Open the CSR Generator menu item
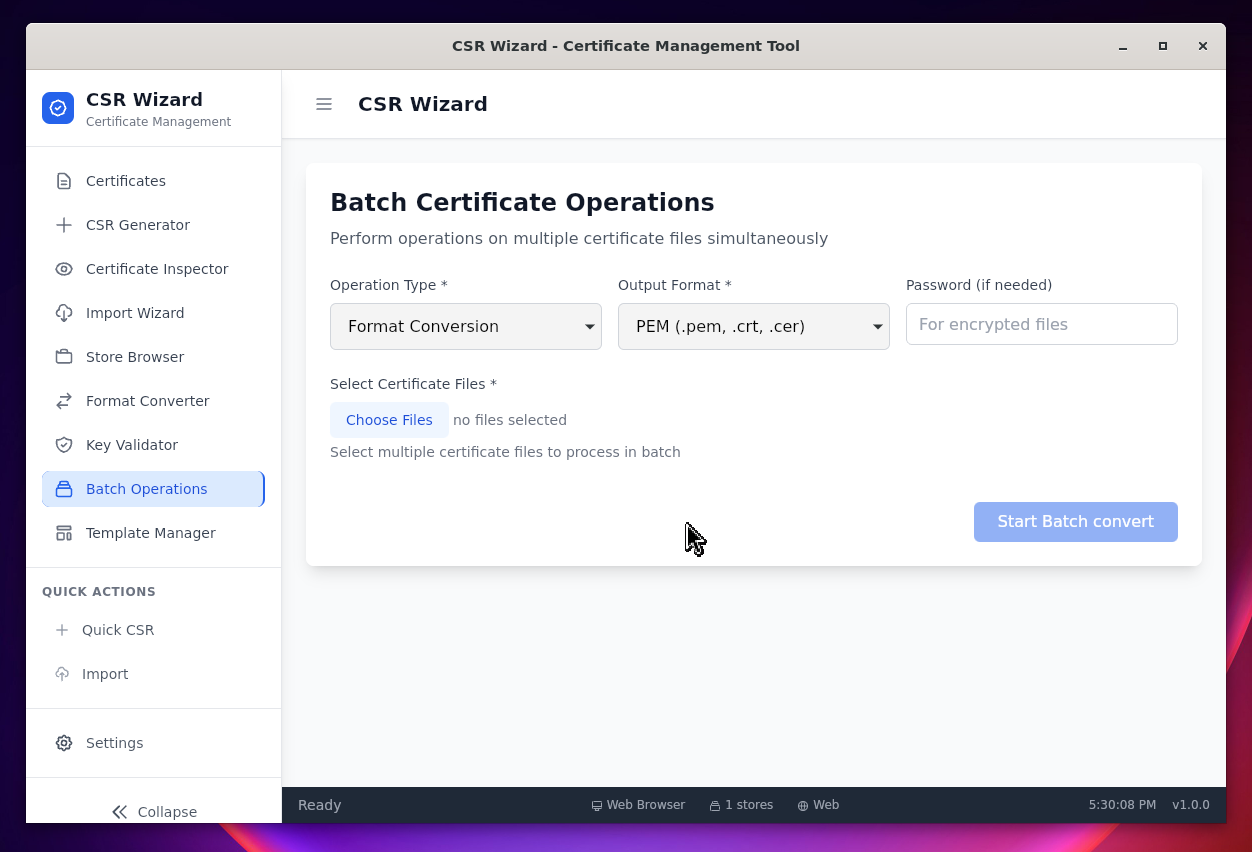 point(138,225)
